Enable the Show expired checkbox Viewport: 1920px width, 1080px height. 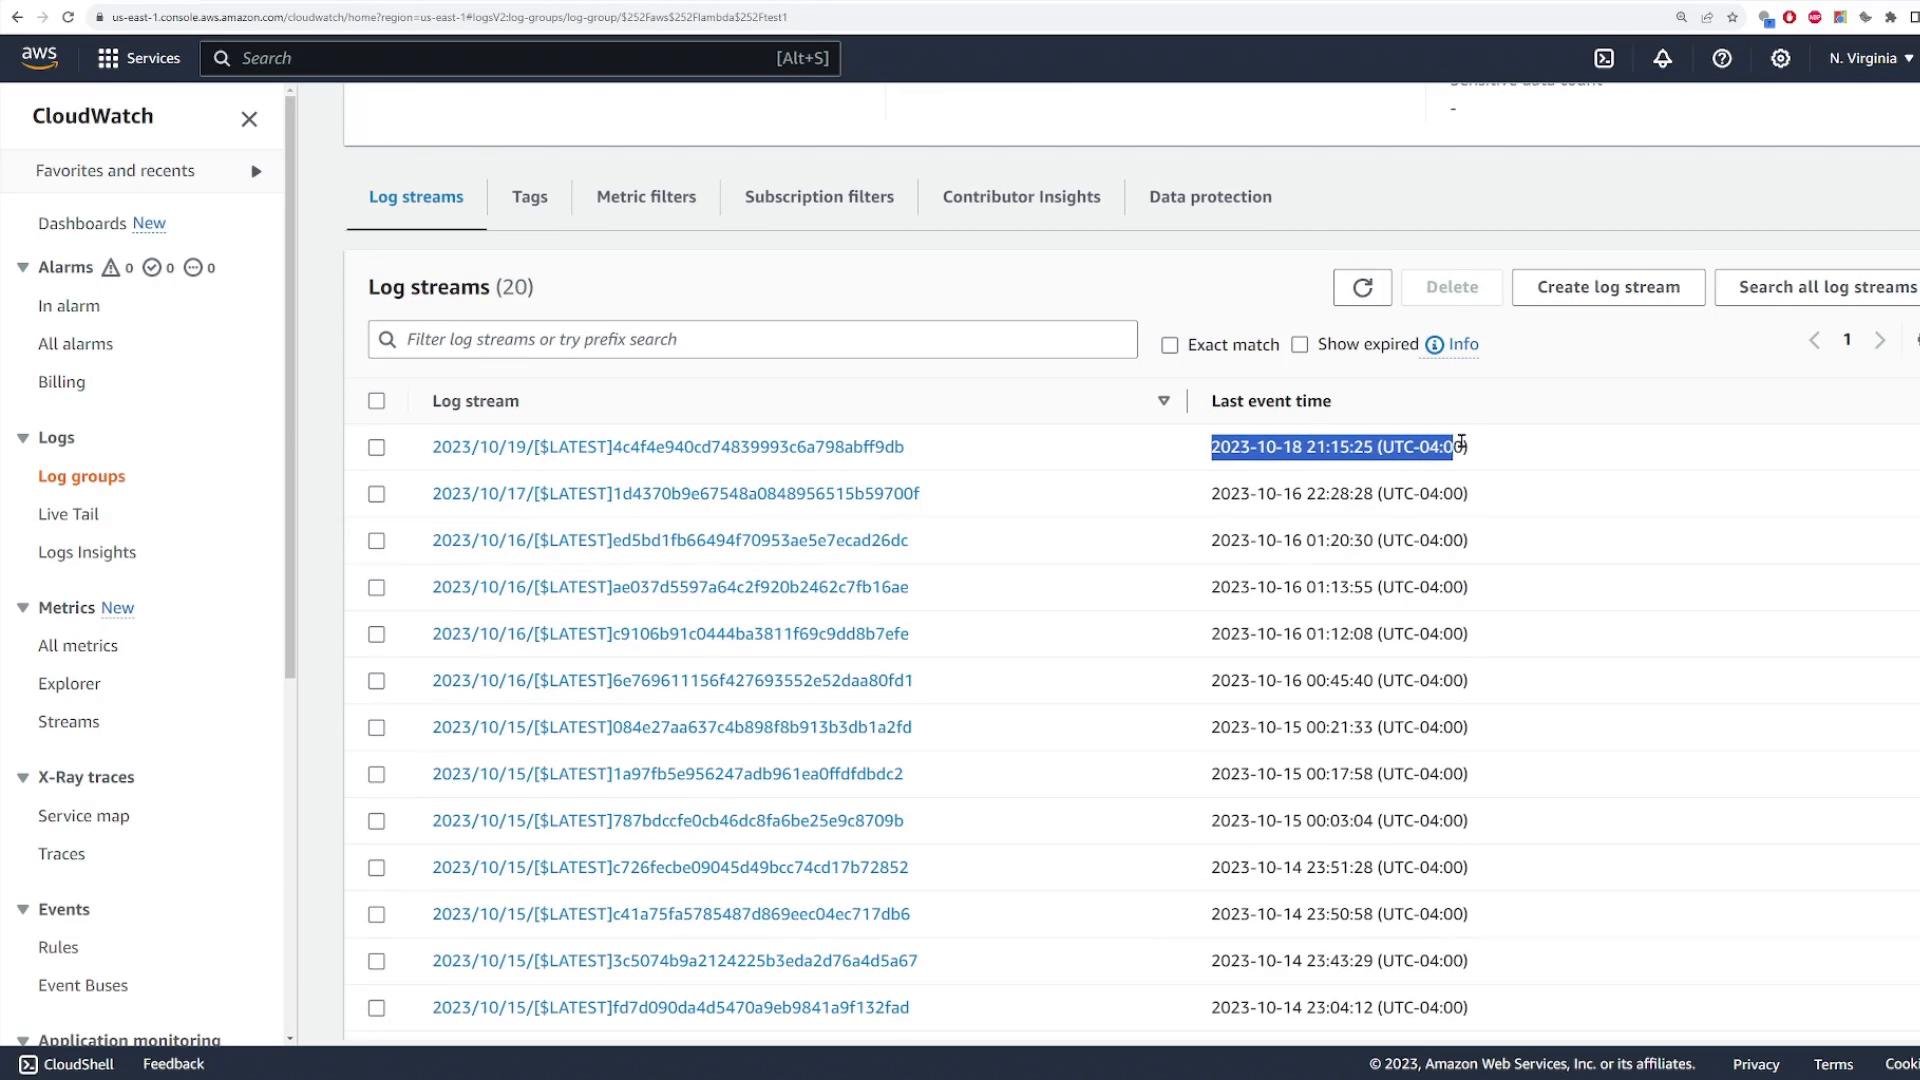(x=1299, y=344)
